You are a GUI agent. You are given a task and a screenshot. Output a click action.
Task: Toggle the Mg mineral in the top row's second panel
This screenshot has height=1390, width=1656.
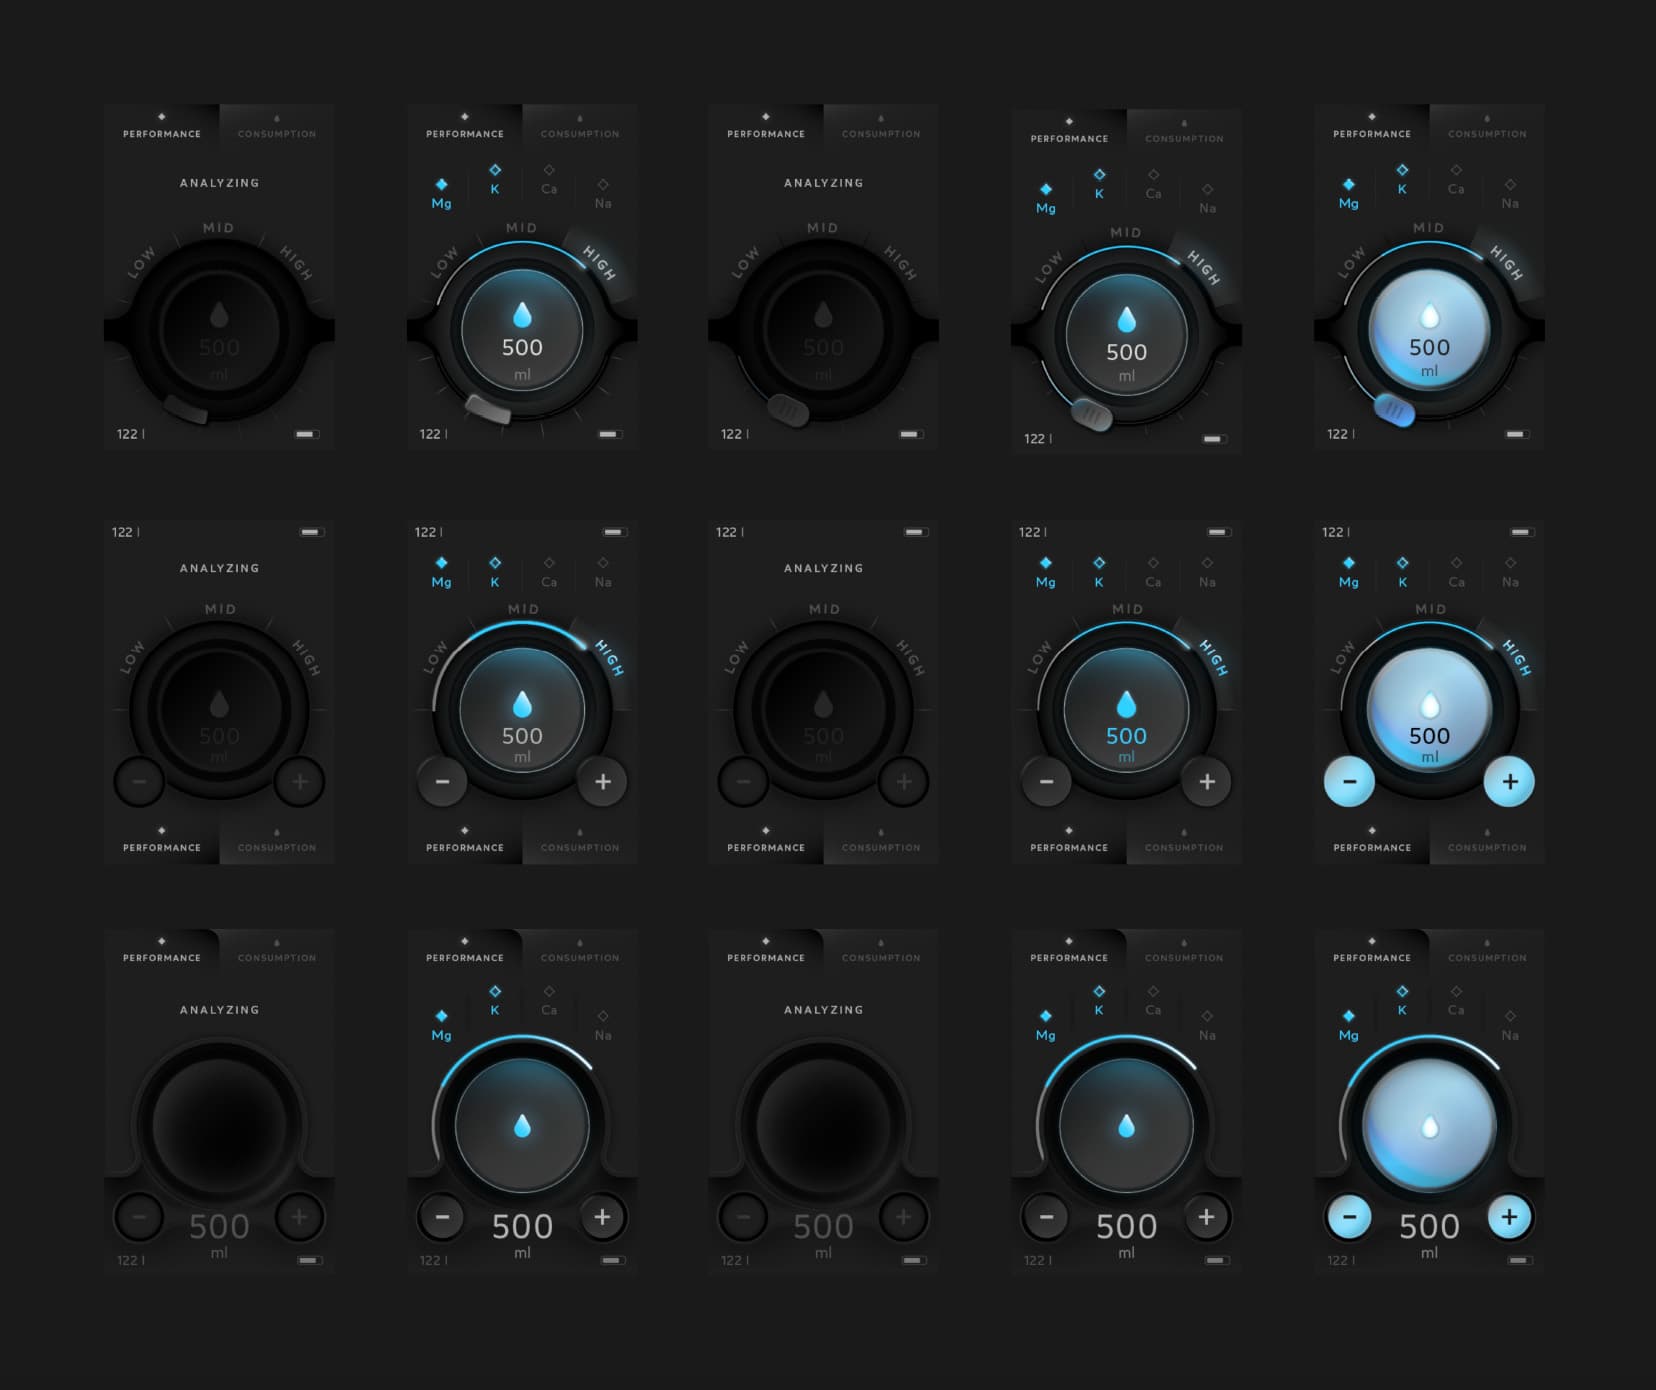(x=441, y=194)
